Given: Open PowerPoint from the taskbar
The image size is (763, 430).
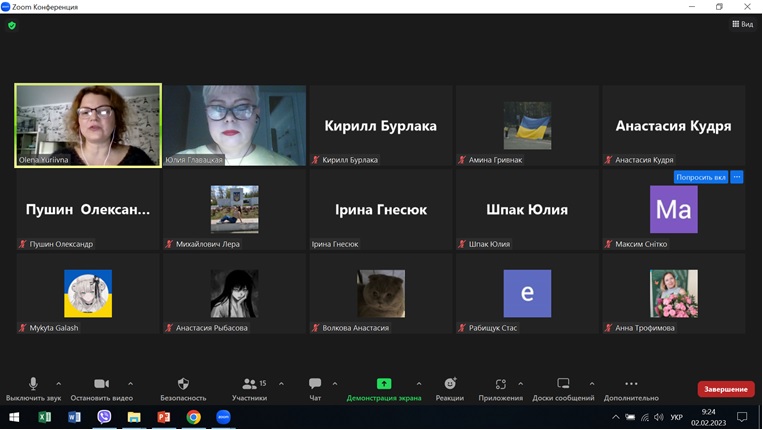Looking at the screenshot, I should point(164,417).
